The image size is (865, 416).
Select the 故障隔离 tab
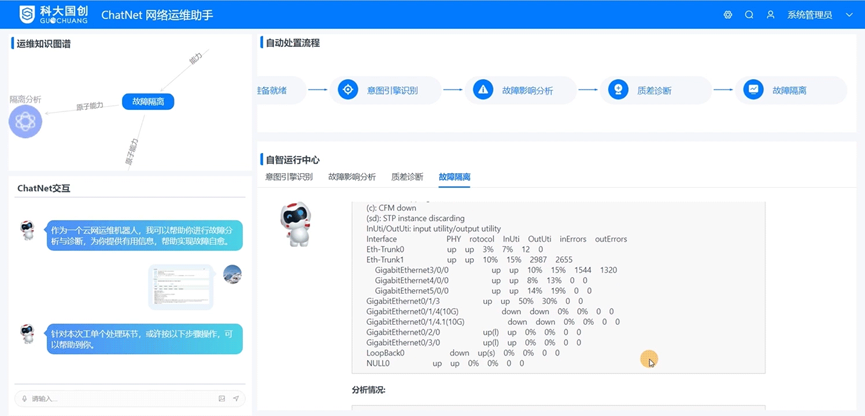tap(454, 177)
